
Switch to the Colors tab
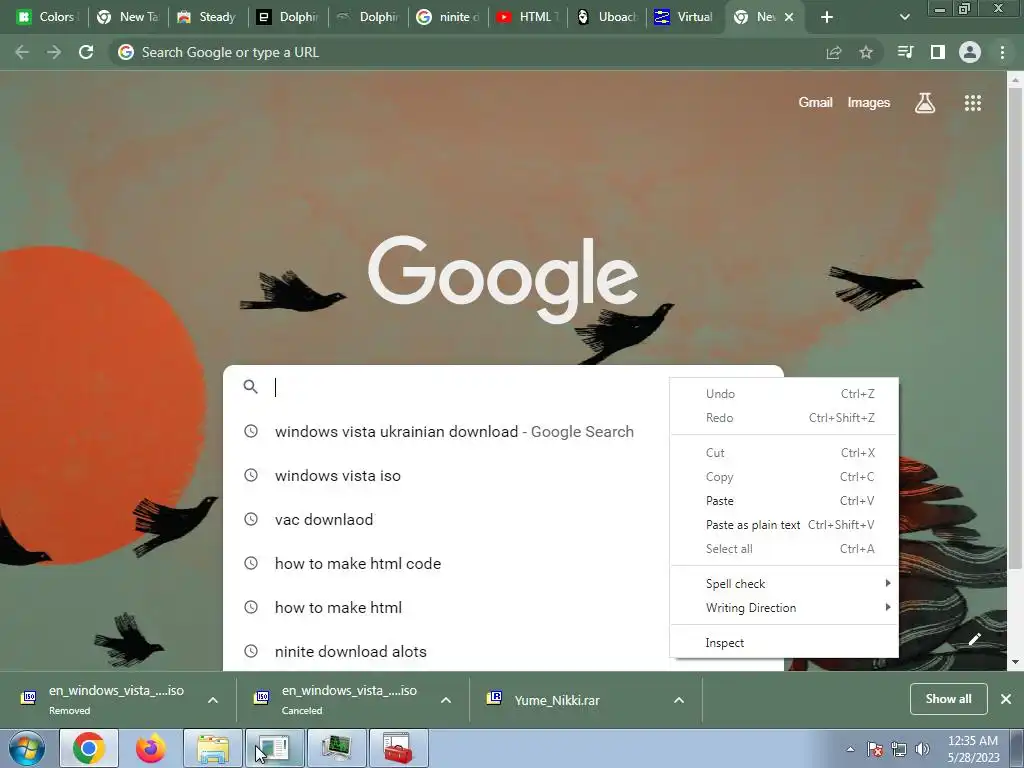pyautogui.click(x=46, y=17)
